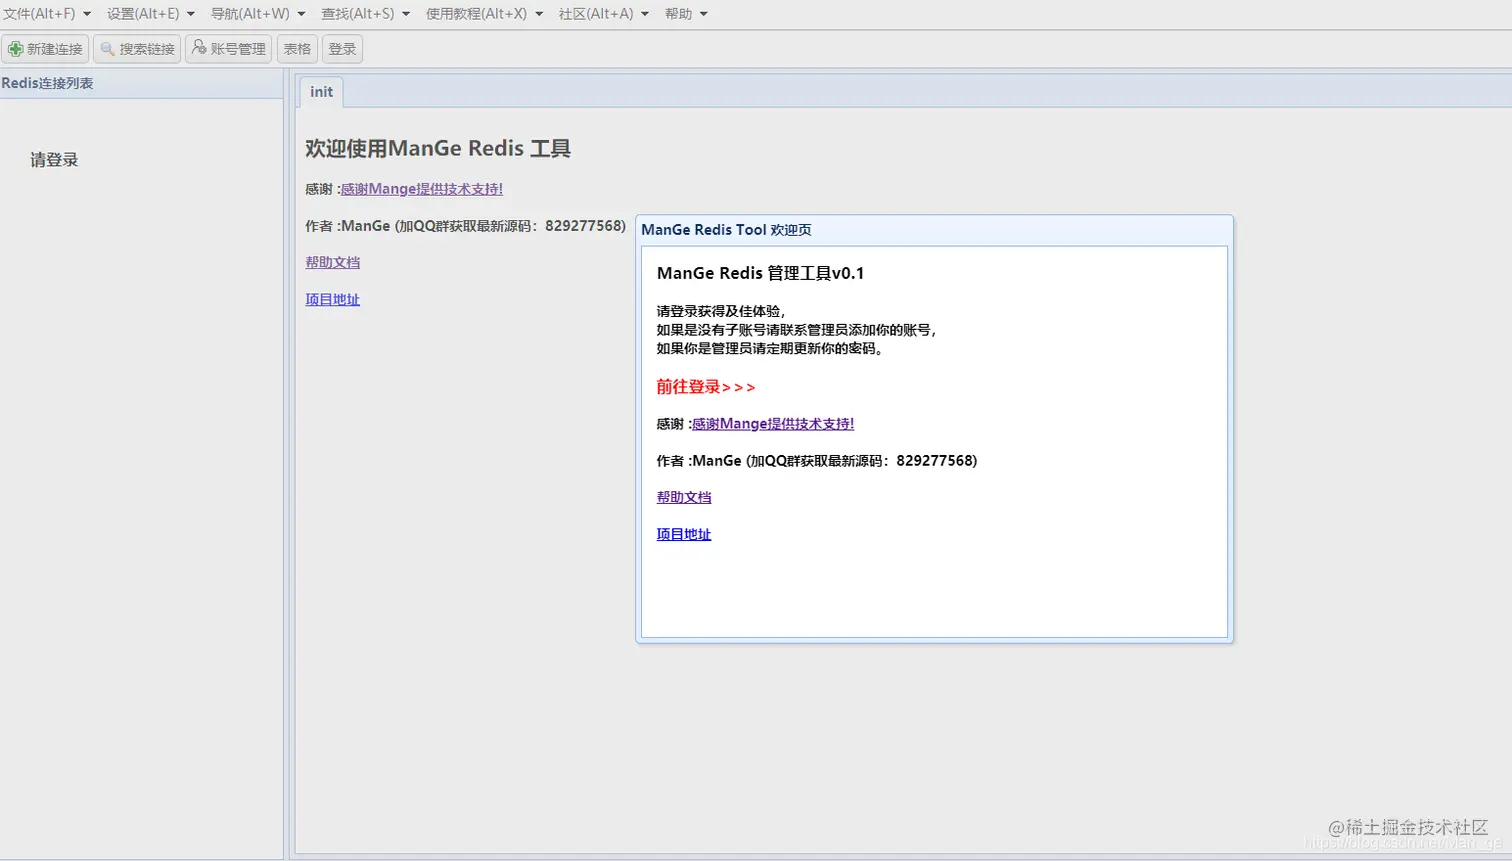Expand dropdown arrow next to 查找(Alt+S)
The width and height of the screenshot is (1512, 861).
pyautogui.click(x=406, y=14)
